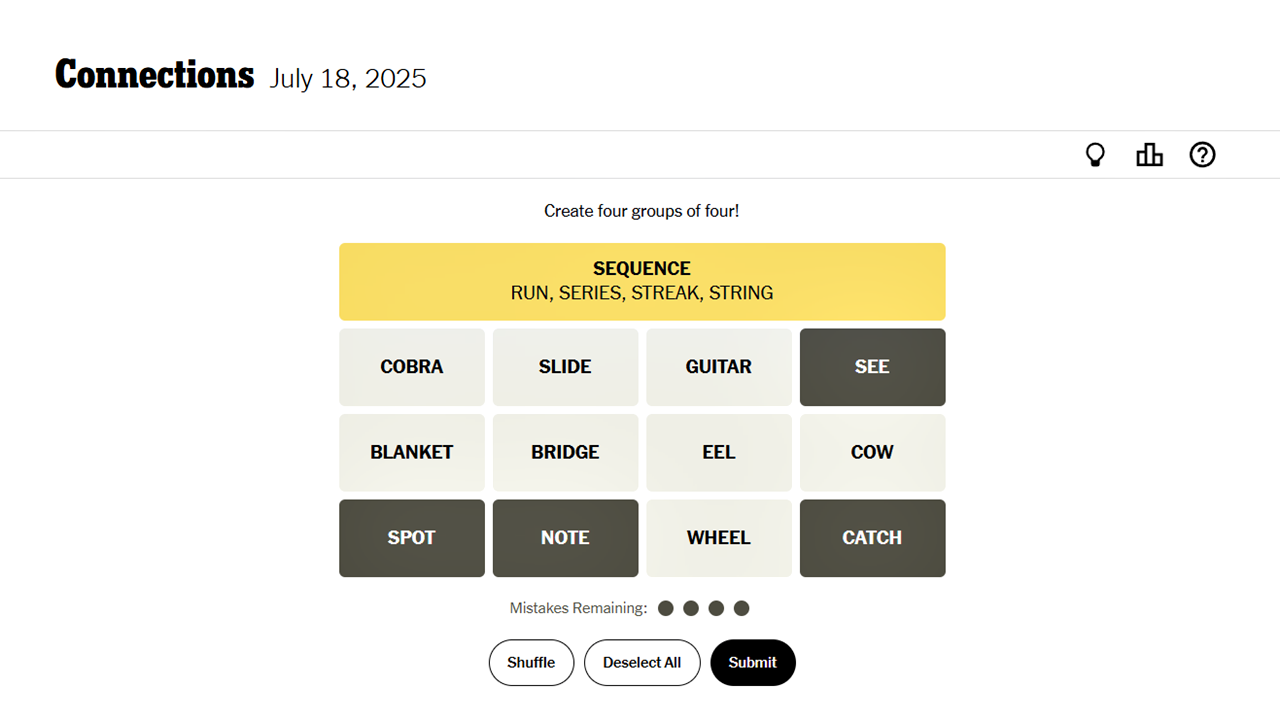Select the EEL tile
The width and height of the screenshot is (1280, 720).
tap(719, 452)
